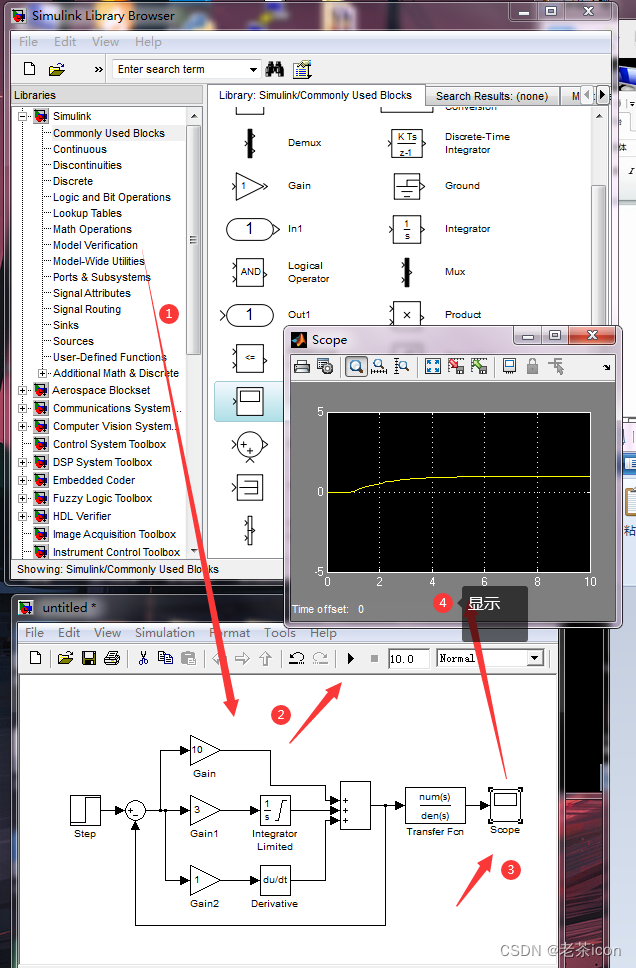
Task: Select Continuous library
Action: coord(80,149)
